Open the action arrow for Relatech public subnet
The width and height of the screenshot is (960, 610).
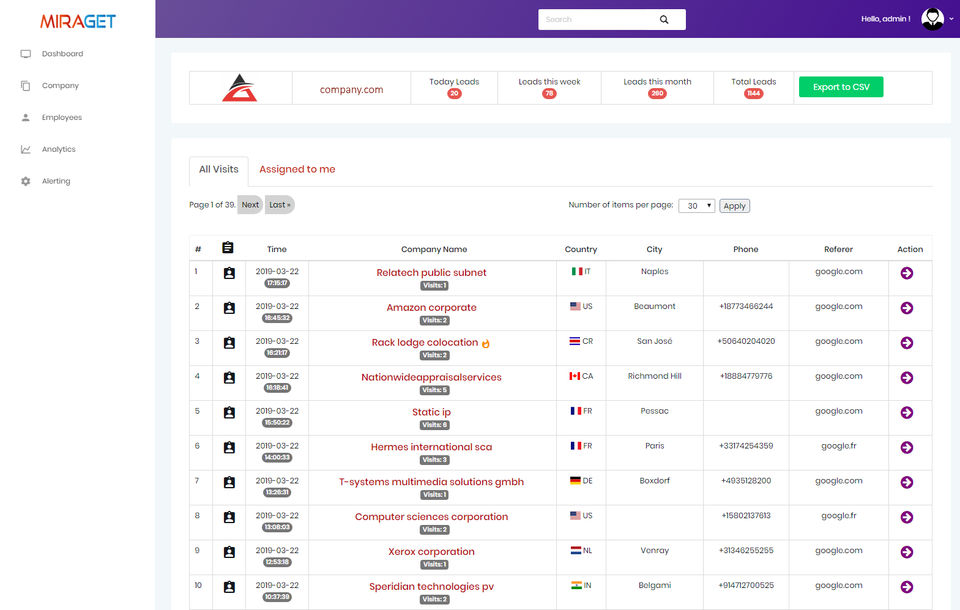(x=907, y=273)
